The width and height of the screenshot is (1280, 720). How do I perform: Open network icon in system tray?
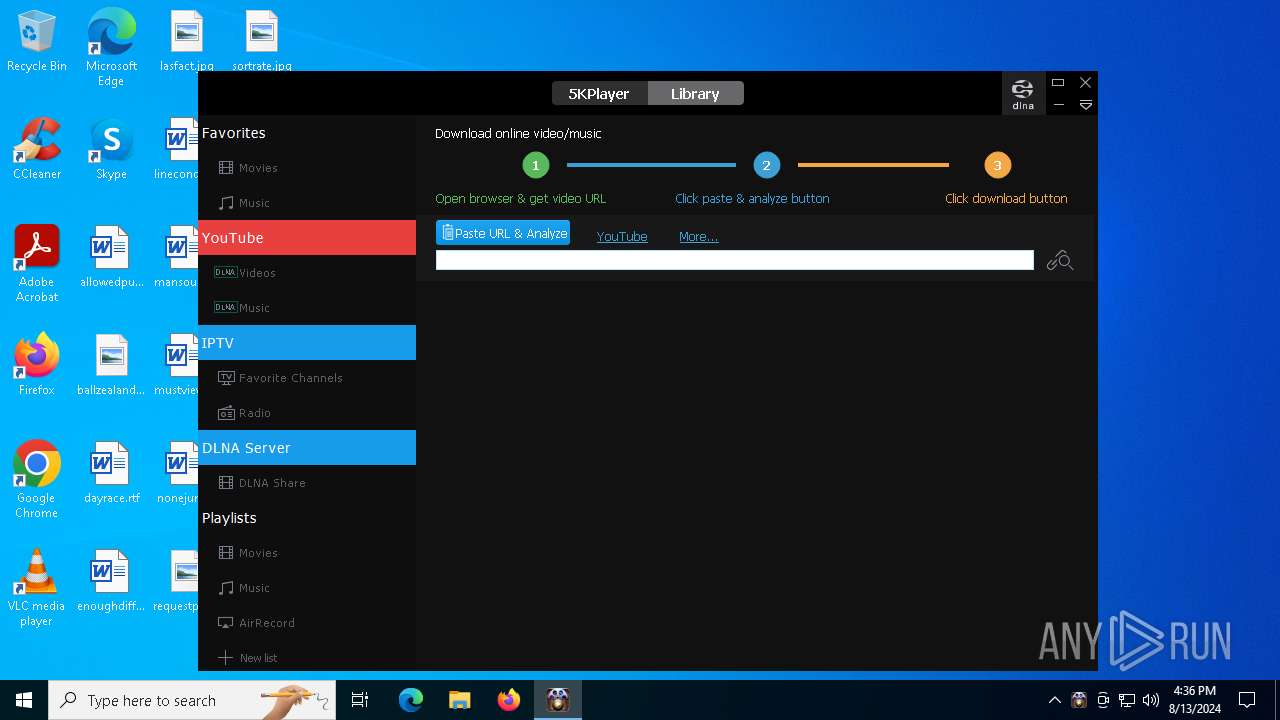pyautogui.click(x=1127, y=700)
